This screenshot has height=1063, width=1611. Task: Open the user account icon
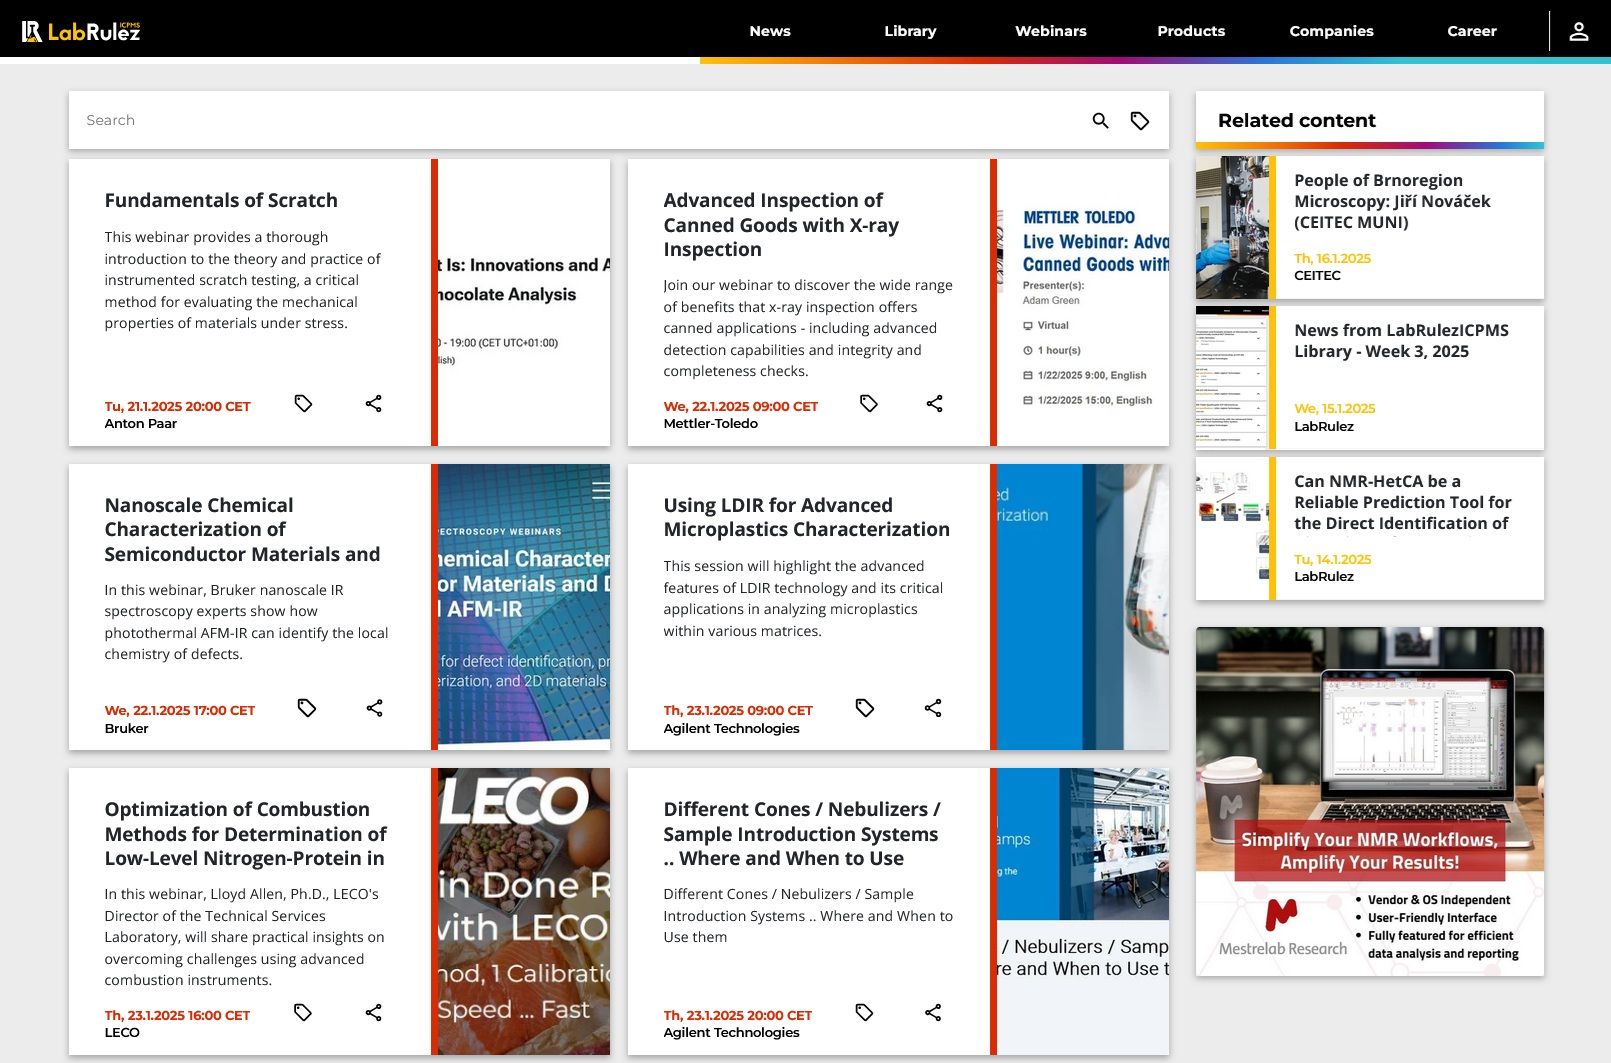pyautogui.click(x=1579, y=31)
